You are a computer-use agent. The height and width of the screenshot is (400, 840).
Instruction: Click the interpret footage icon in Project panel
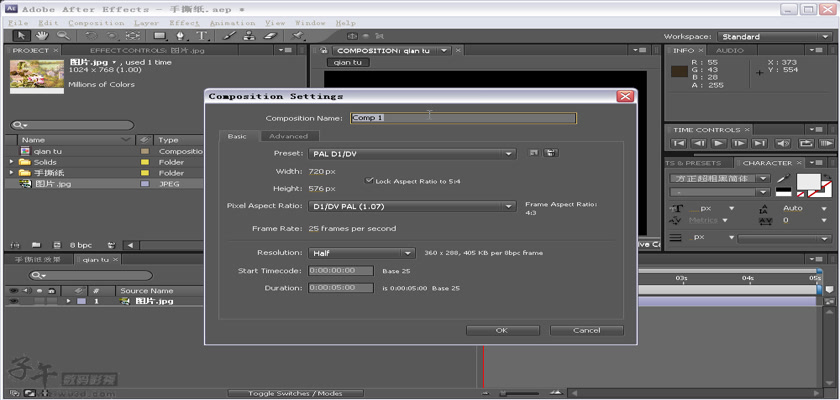click(14, 245)
